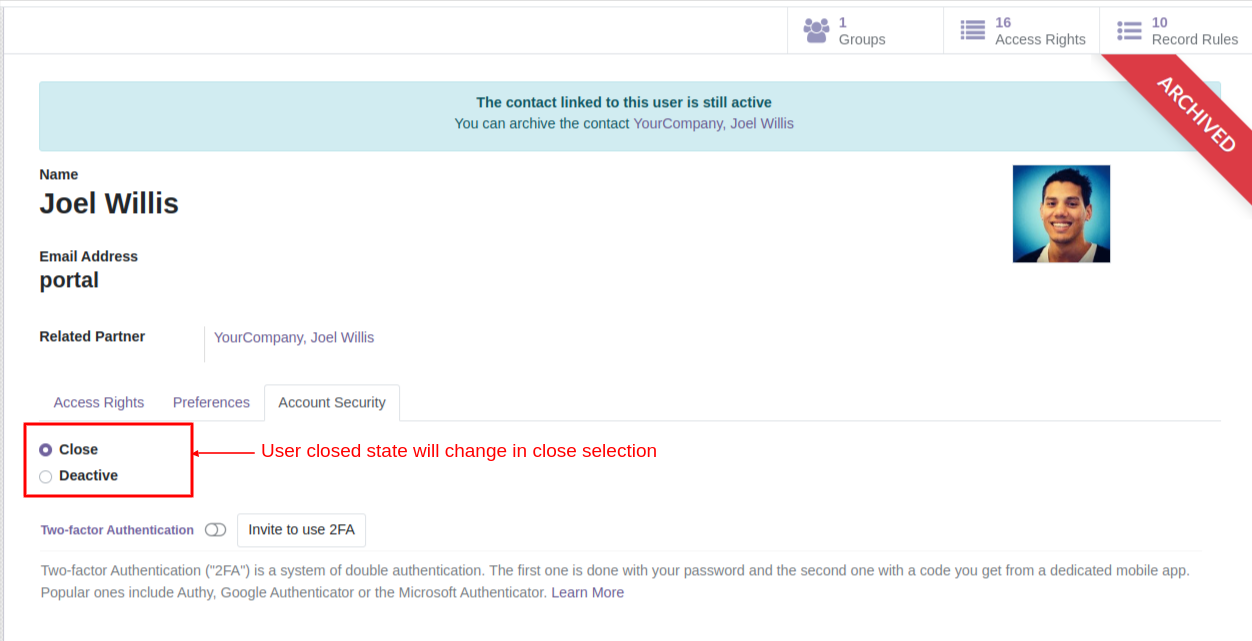Click the portal email address field
Screen dimensions: 1252x641
[x=69, y=280]
